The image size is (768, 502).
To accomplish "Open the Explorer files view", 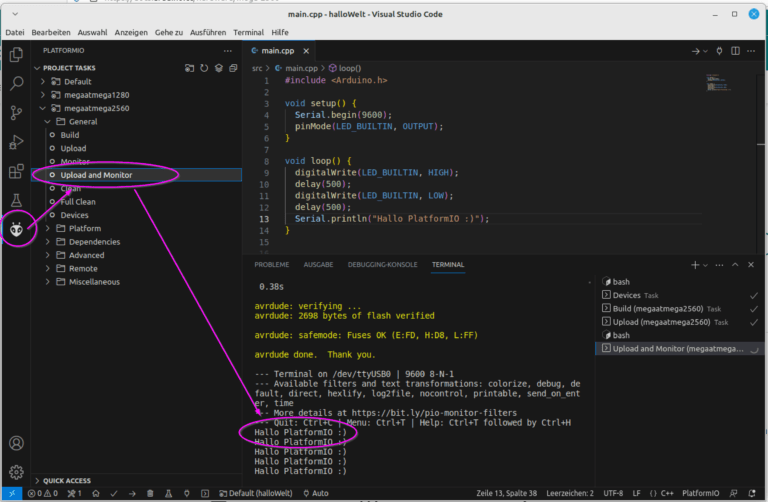I will coord(16,55).
